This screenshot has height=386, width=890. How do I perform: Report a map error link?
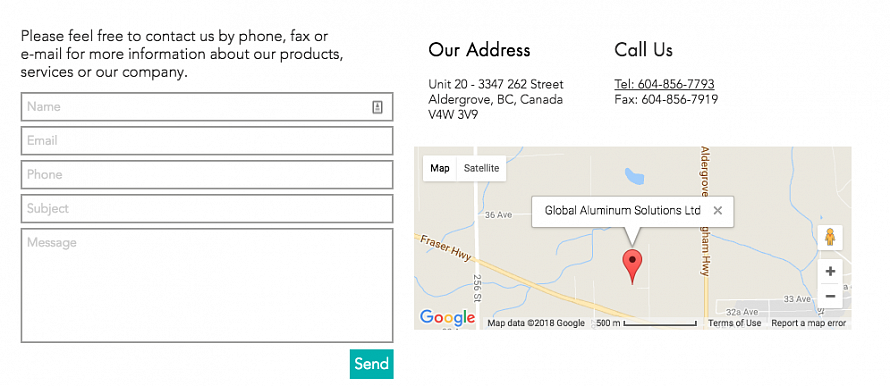pyautogui.click(x=808, y=323)
